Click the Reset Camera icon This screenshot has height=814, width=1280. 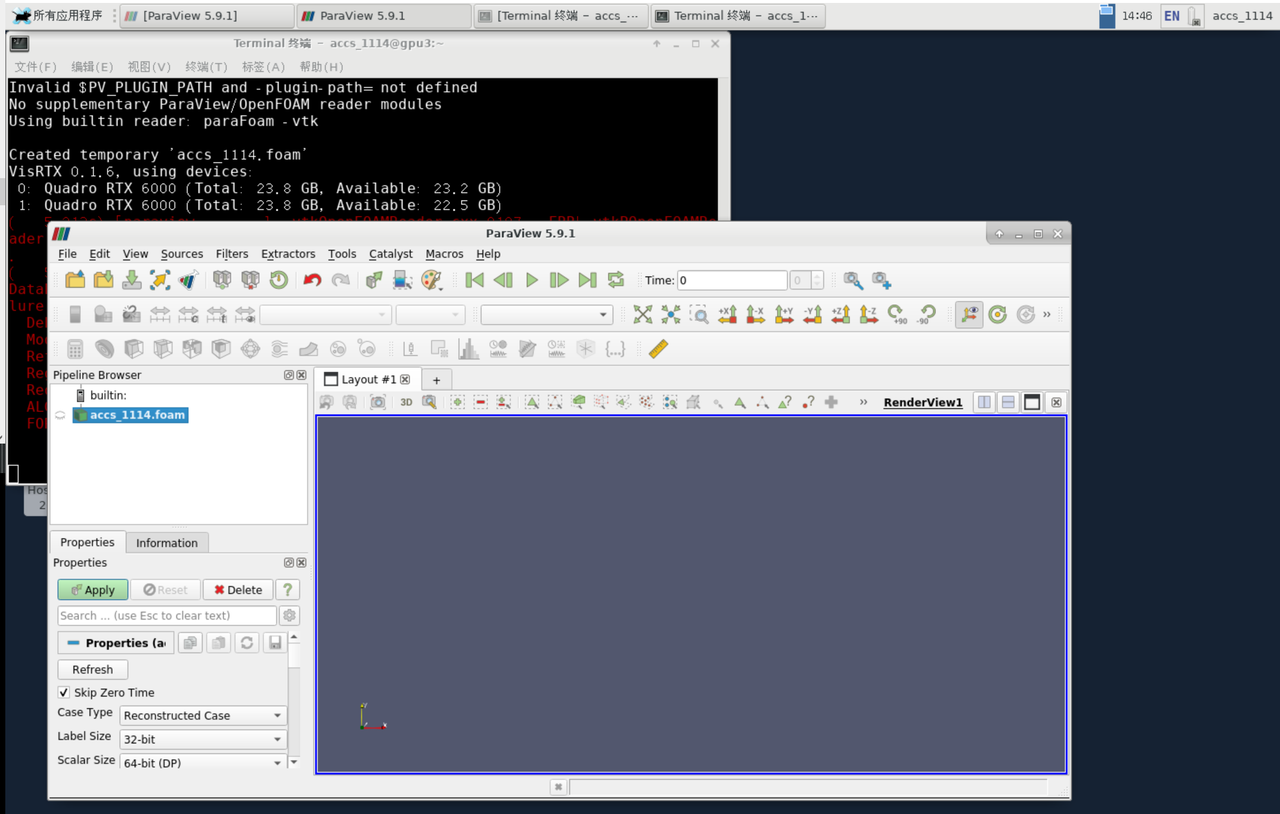point(642,315)
